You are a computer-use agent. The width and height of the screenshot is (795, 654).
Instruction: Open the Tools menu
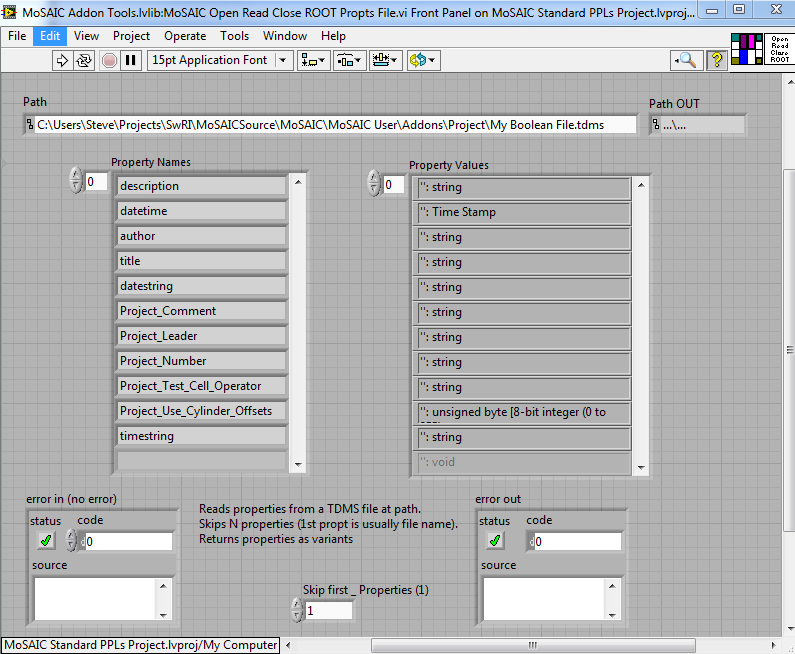[x=234, y=36]
